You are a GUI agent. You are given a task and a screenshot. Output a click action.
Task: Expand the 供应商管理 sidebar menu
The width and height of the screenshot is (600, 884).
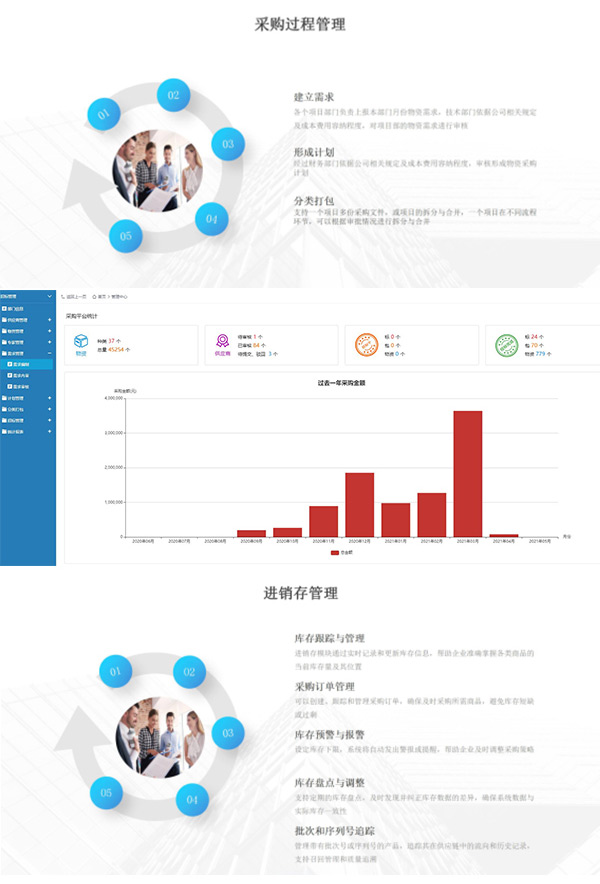pos(50,320)
